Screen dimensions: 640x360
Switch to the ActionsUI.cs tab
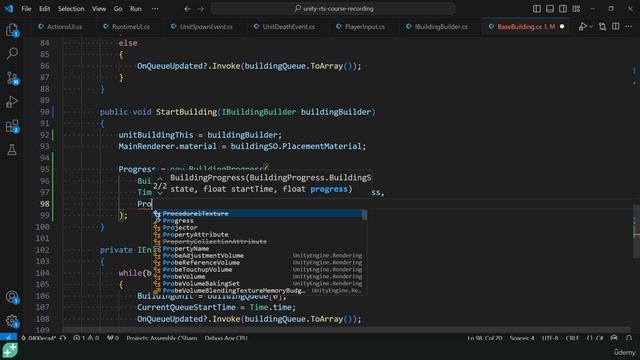60,27
